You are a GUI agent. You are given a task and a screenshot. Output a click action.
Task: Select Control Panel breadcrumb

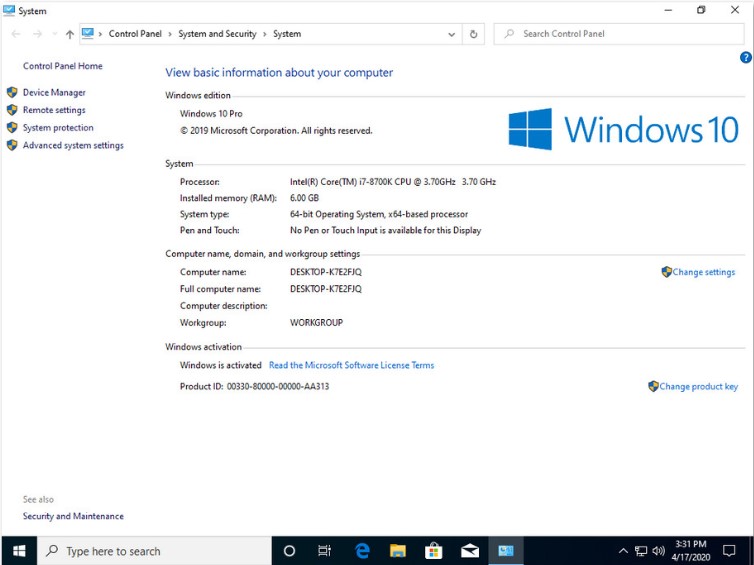pos(135,34)
